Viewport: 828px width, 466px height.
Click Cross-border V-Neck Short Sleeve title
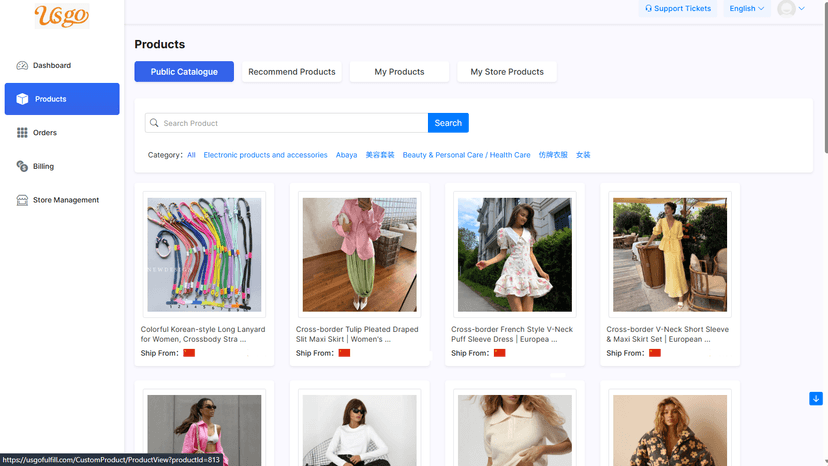(667, 334)
